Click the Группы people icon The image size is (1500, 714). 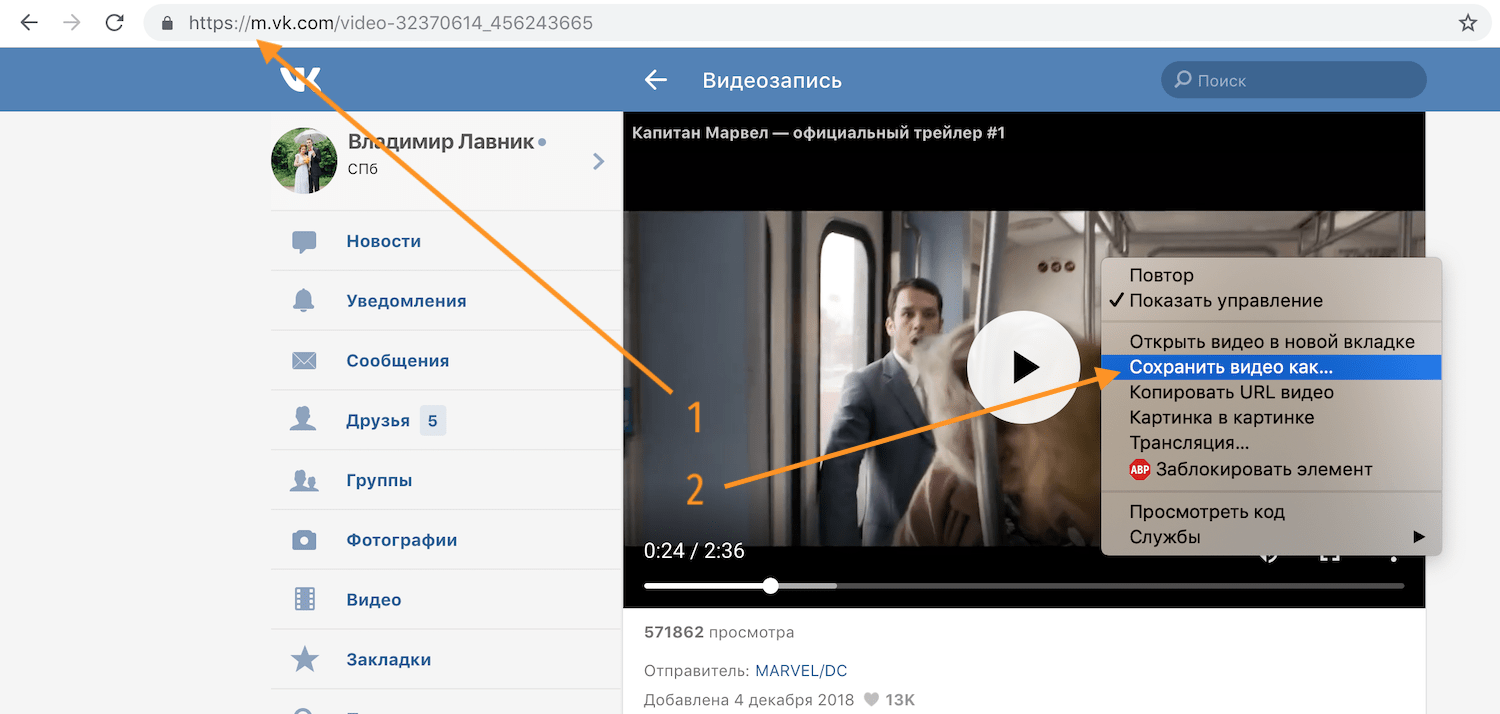tap(304, 480)
